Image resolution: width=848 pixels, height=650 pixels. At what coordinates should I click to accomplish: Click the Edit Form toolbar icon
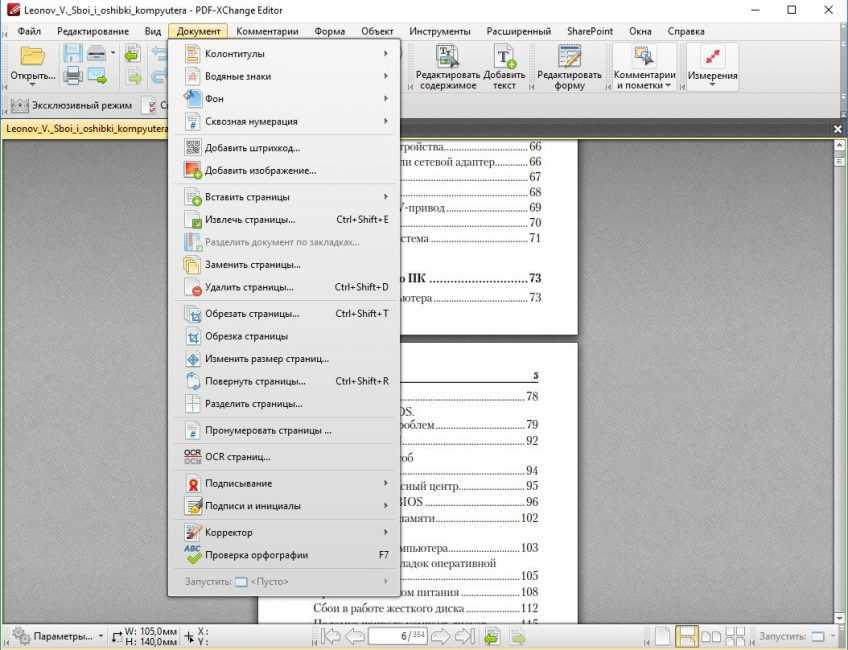[x=569, y=66]
